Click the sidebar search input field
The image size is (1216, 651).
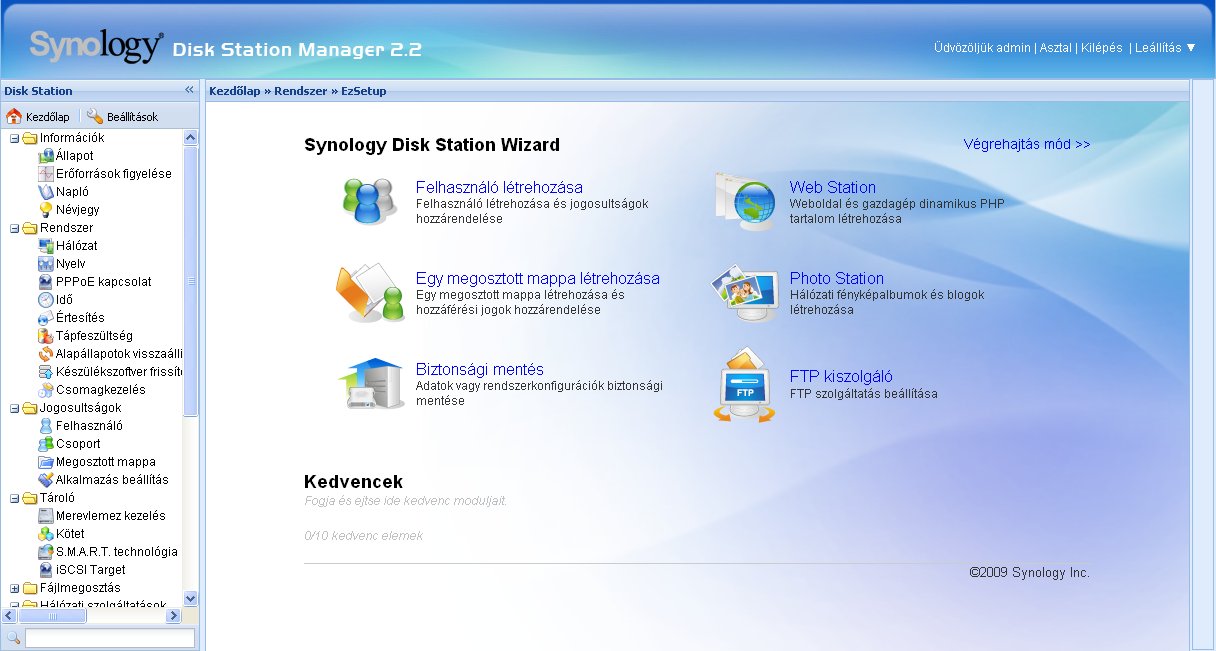point(109,638)
